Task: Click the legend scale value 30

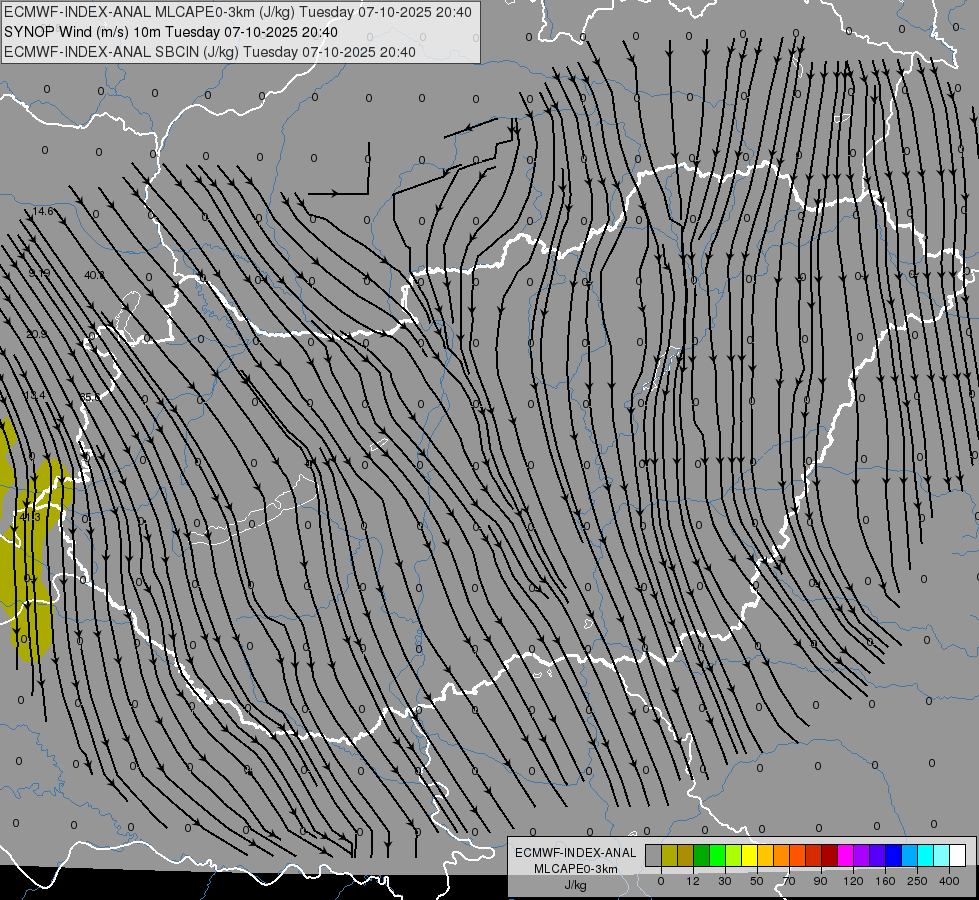Action: 725,881
